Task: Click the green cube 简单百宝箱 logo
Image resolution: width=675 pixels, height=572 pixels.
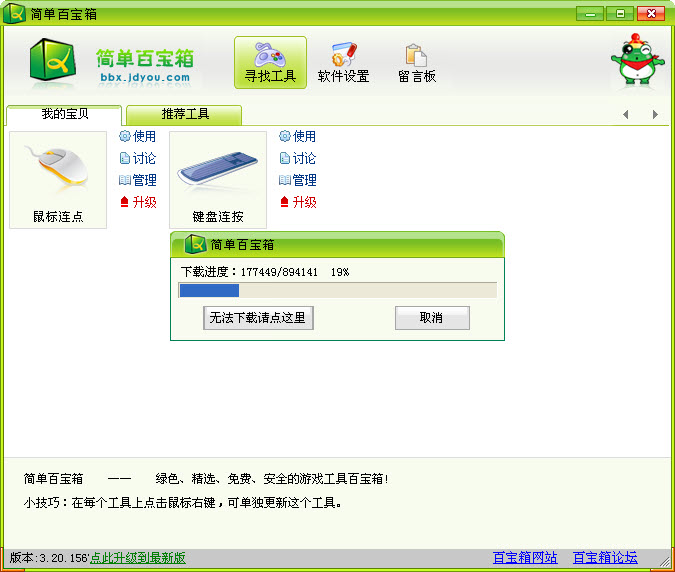Action: [53, 60]
